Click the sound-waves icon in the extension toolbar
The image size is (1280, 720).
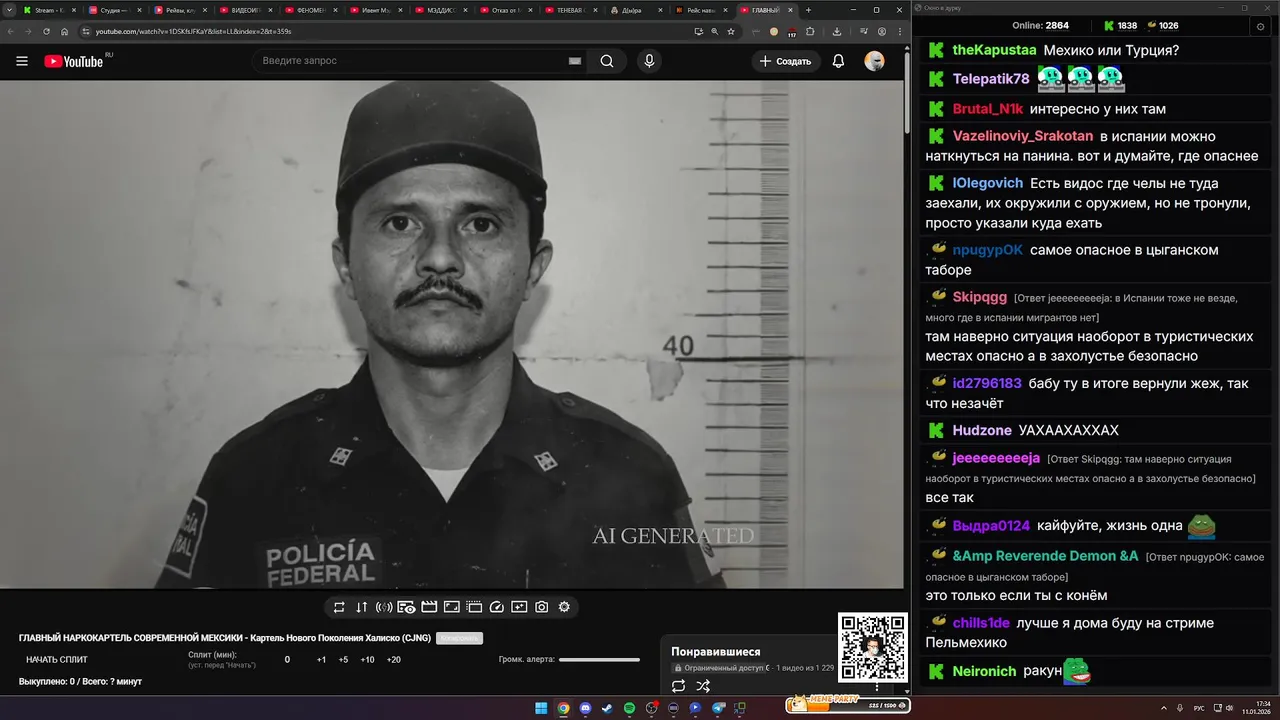click(x=384, y=607)
